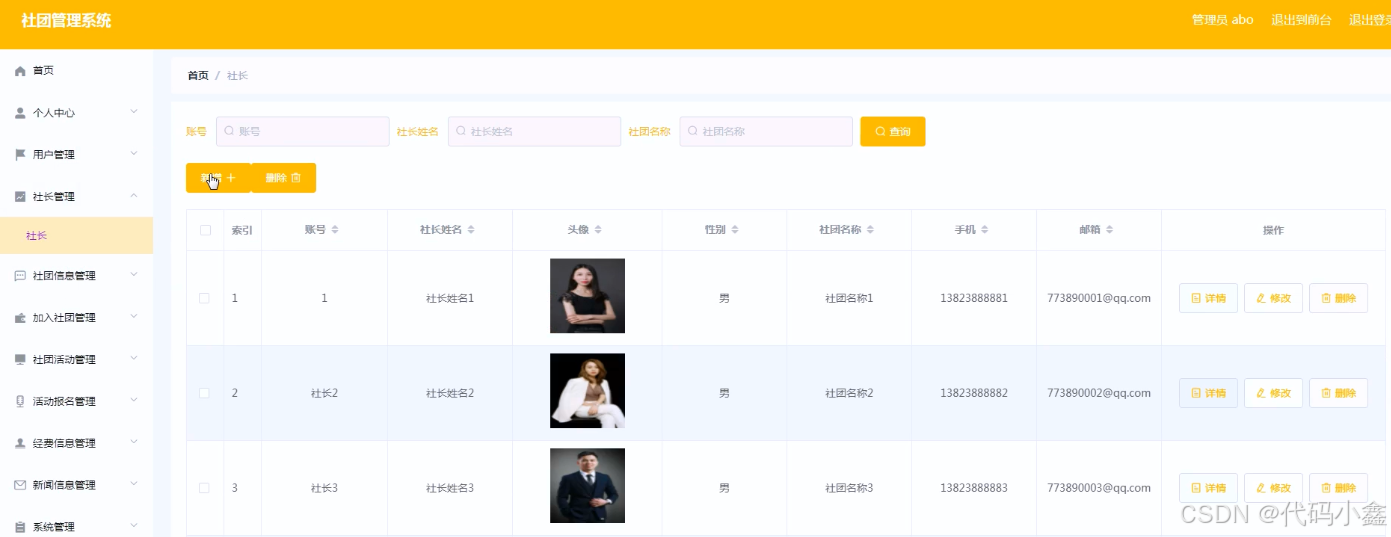Click the search icon inside 社长姓名 field

coord(461,131)
